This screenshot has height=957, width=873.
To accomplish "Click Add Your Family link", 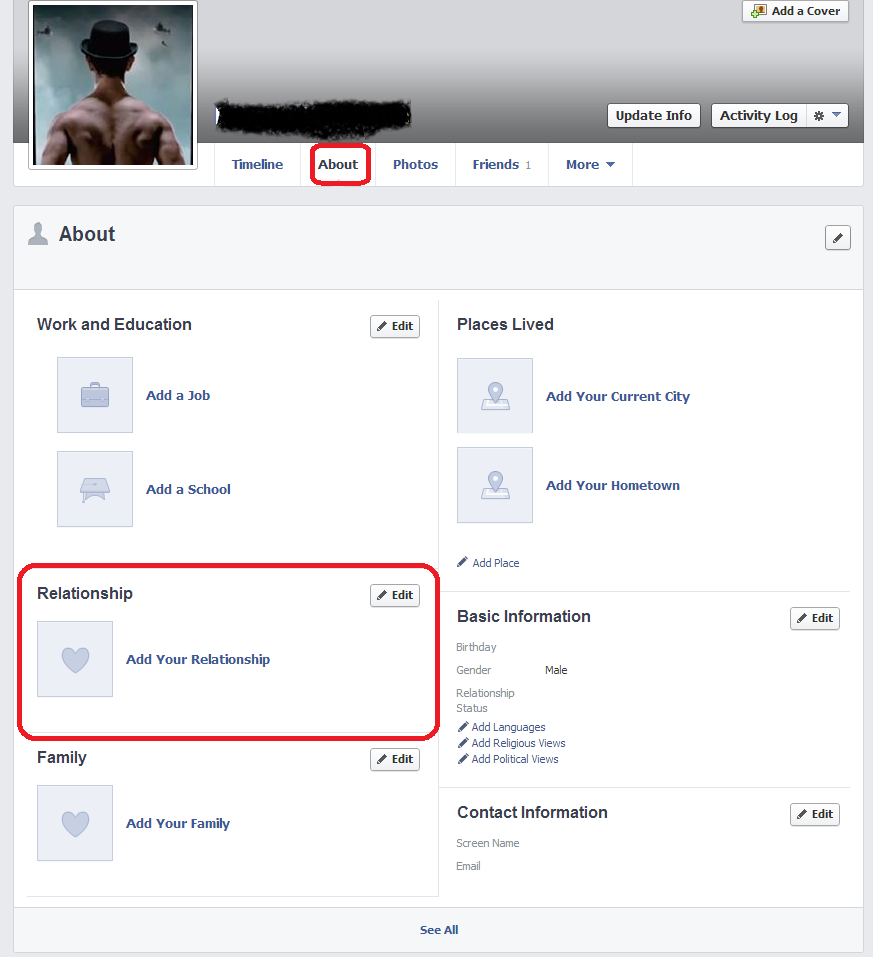I will (178, 824).
